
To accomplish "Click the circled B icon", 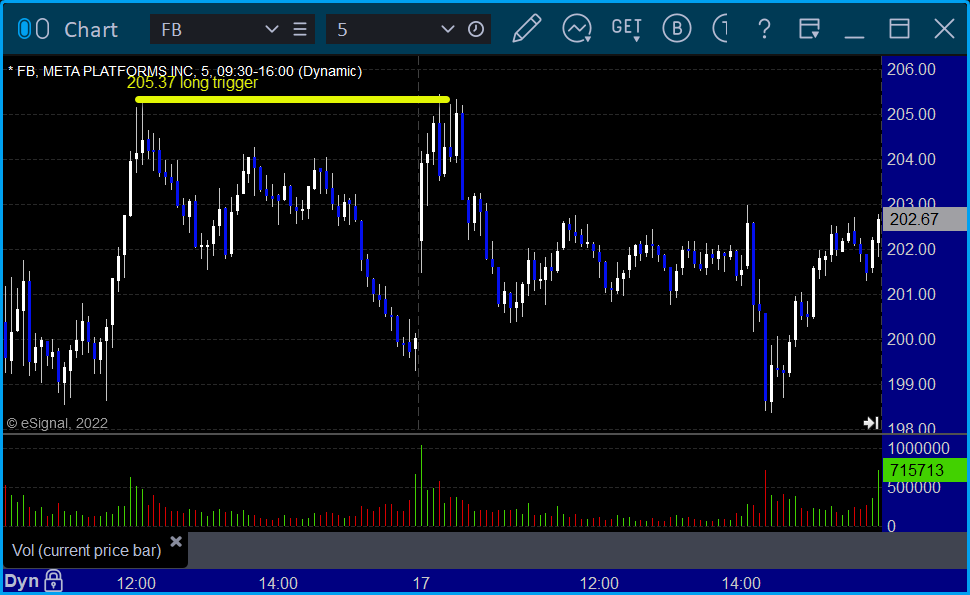I will 677,29.
